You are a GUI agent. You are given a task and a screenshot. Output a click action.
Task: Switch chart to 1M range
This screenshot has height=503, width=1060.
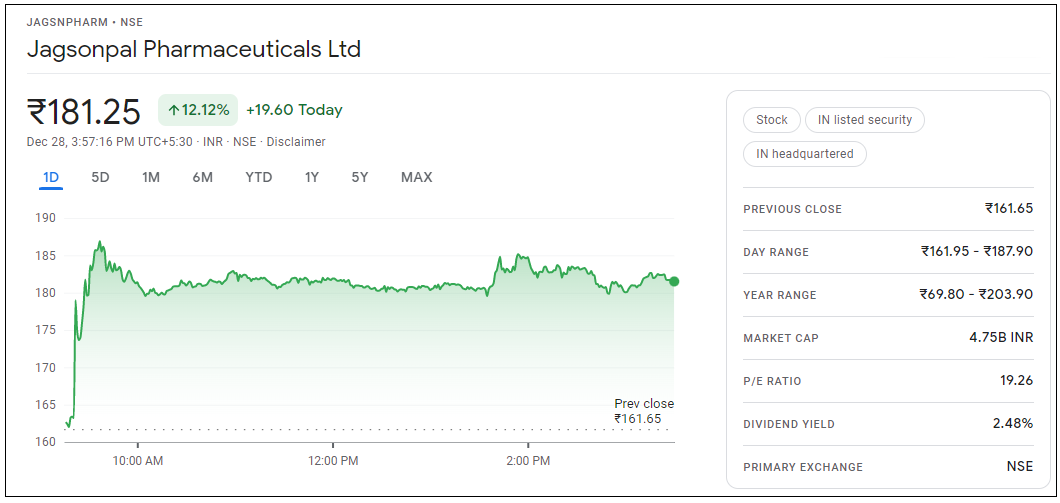click(x=151, y=178)
